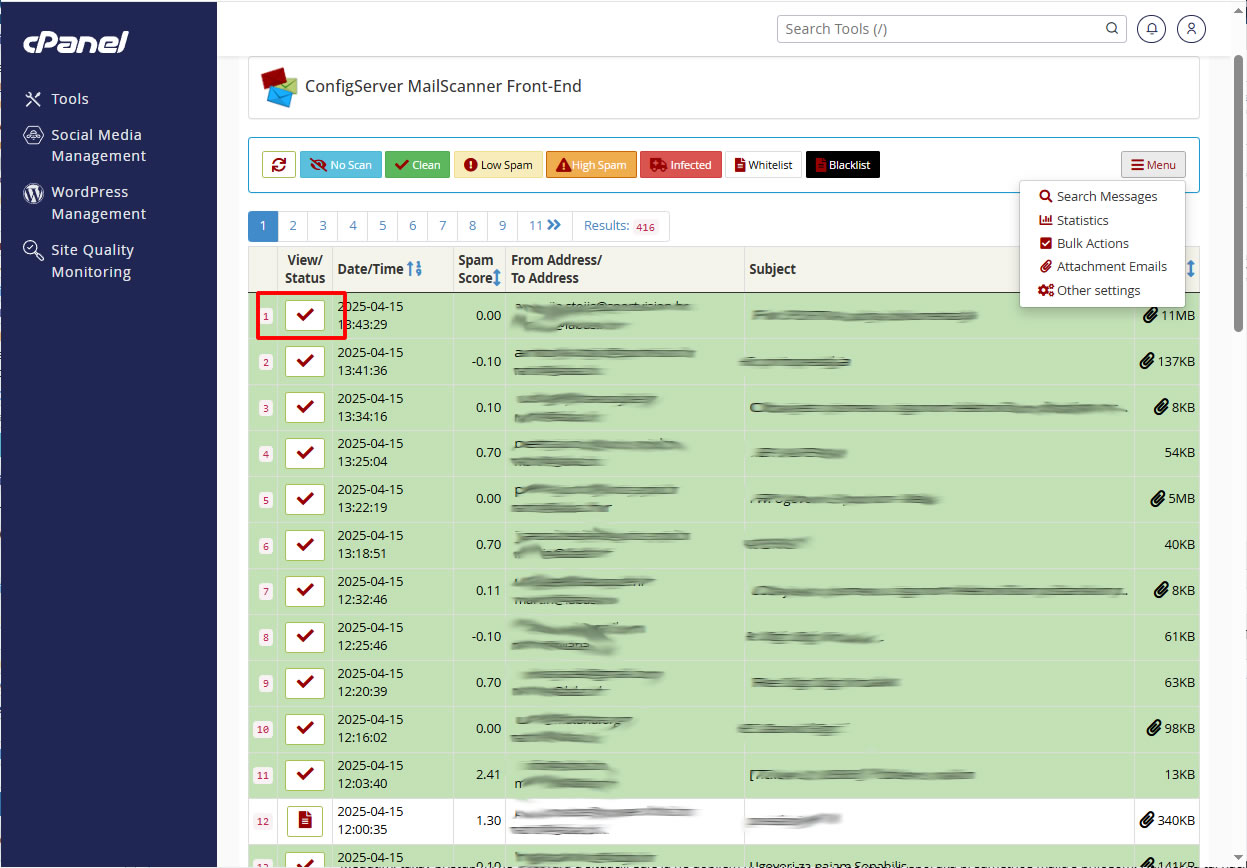Click the refresh icon button
The height and width of the screenshot is (868, 1247).
pos(279,165)
